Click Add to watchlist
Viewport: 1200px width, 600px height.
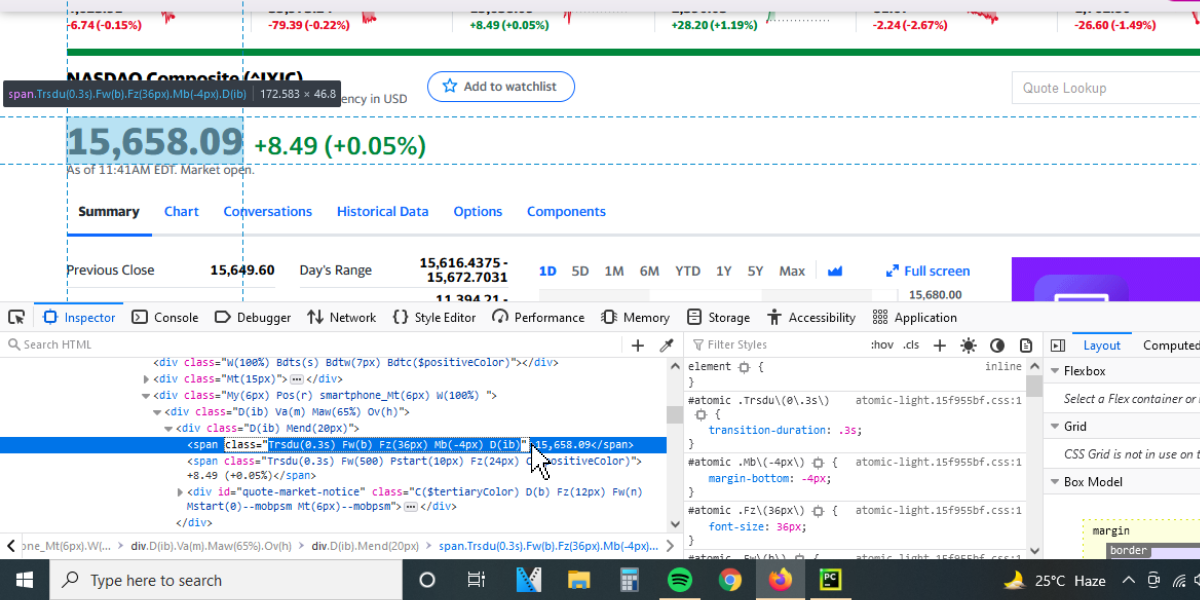[x=500, y=86]
